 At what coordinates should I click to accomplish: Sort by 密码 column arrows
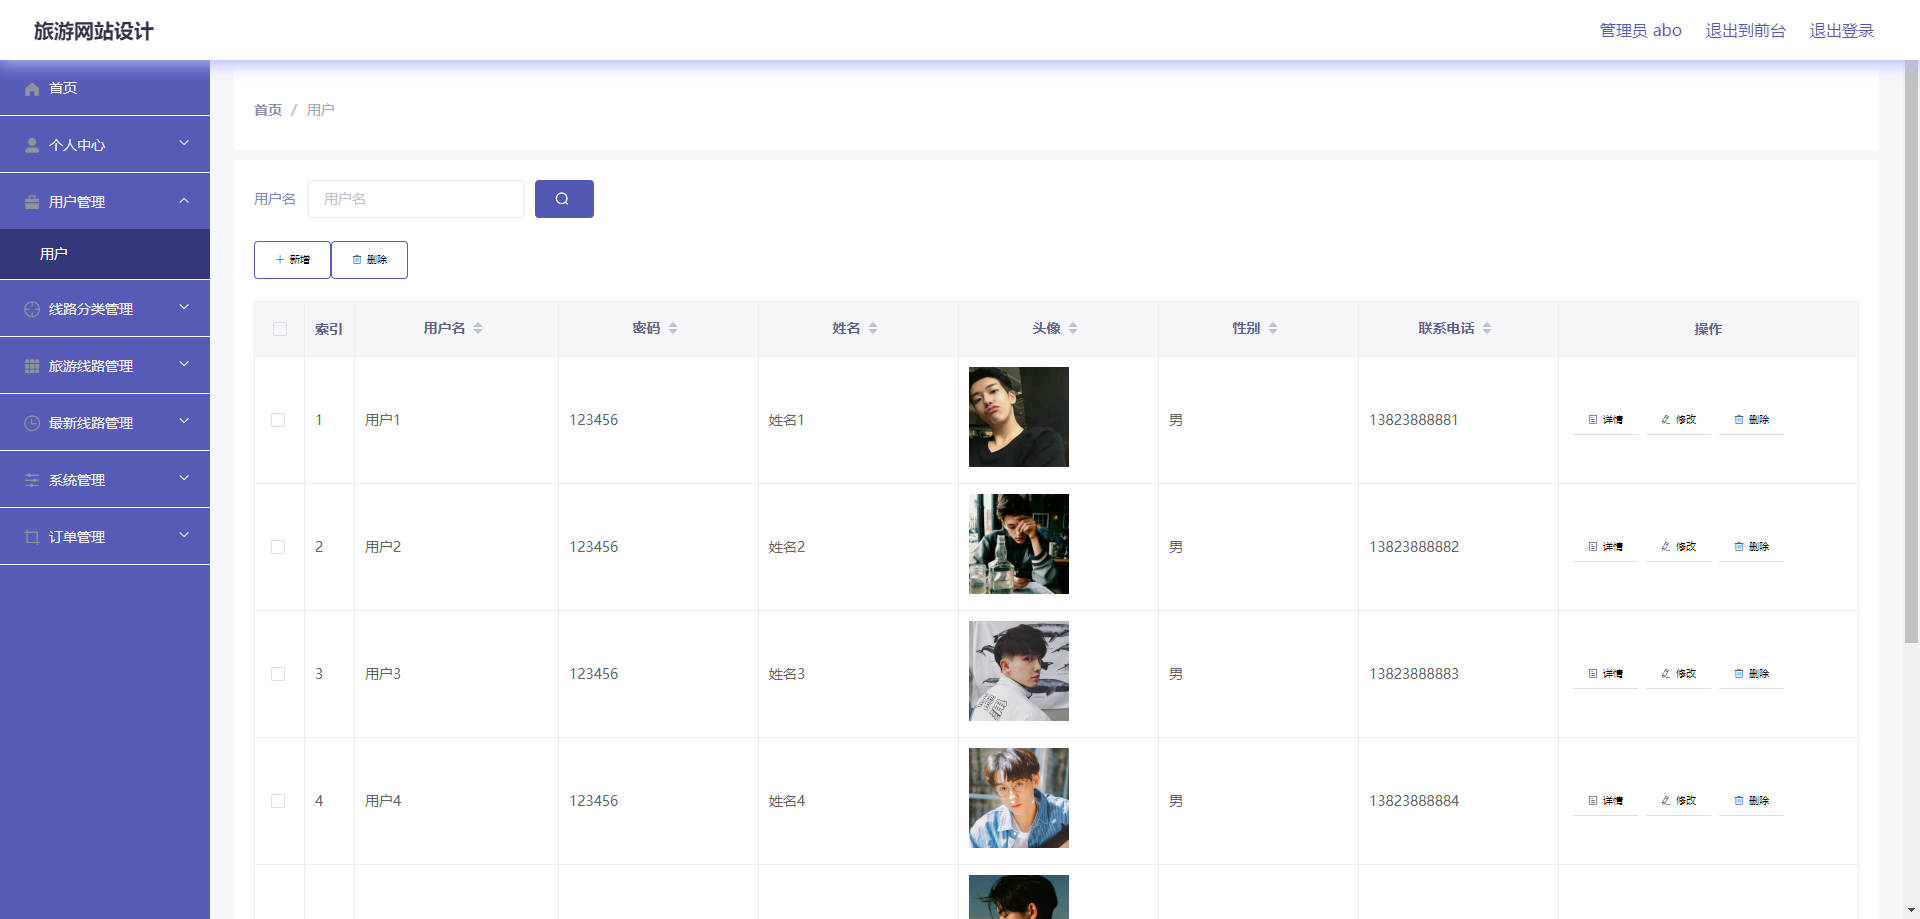pyautogui.click(x=673, y=328)
